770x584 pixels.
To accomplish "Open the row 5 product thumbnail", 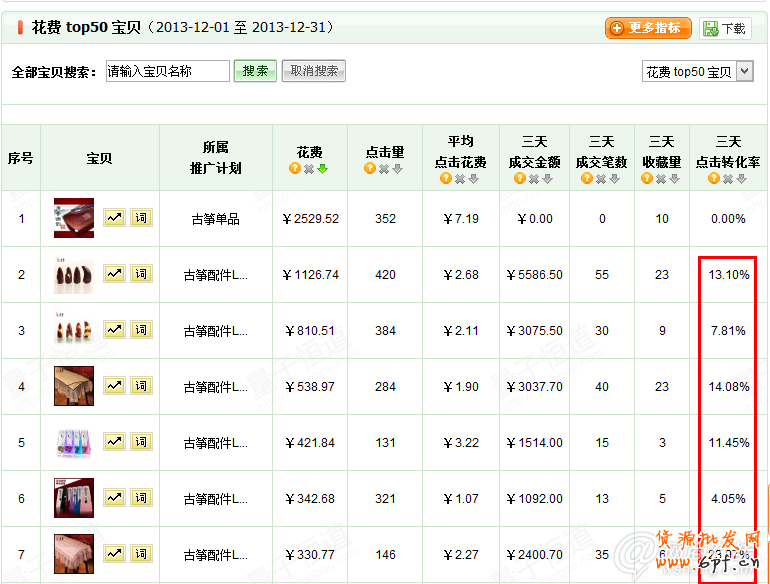I will tap(74, 442).
